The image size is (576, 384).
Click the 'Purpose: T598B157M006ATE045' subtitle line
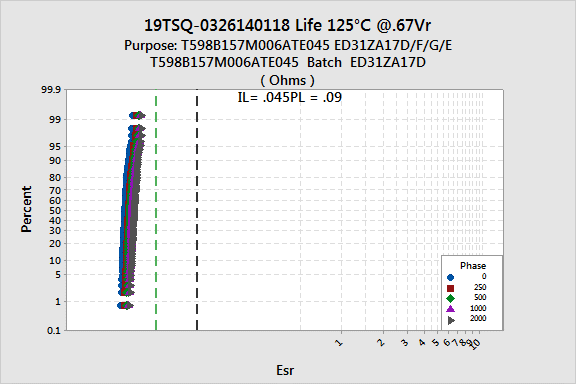227,46
